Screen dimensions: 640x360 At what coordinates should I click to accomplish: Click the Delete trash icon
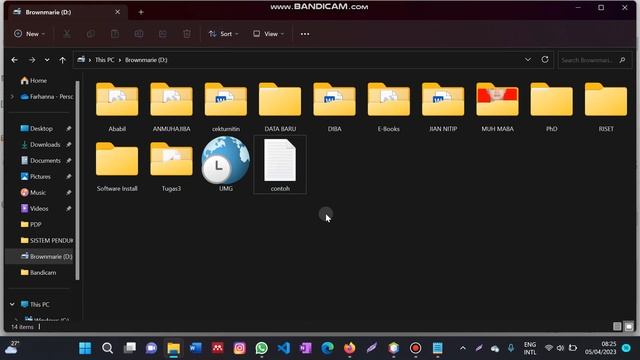click(x=187, y=34)
